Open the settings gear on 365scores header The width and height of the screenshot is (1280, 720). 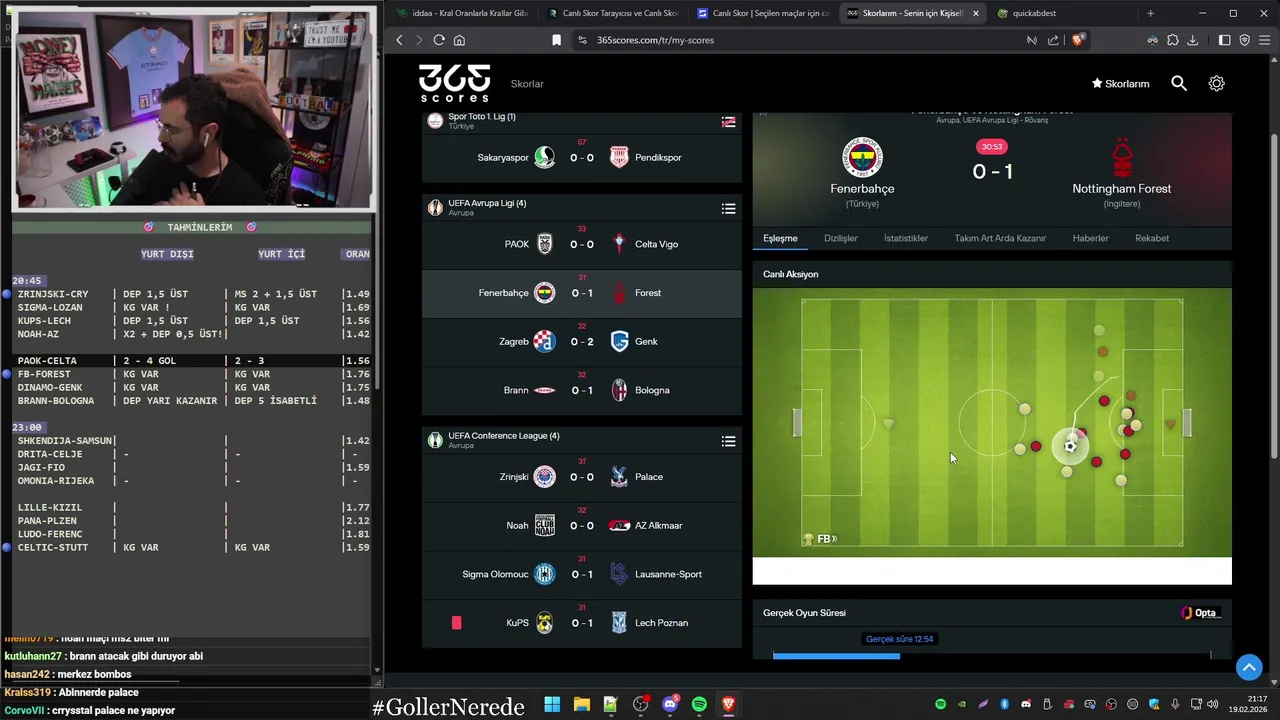pyautogui.click(x=1216, y=84)
